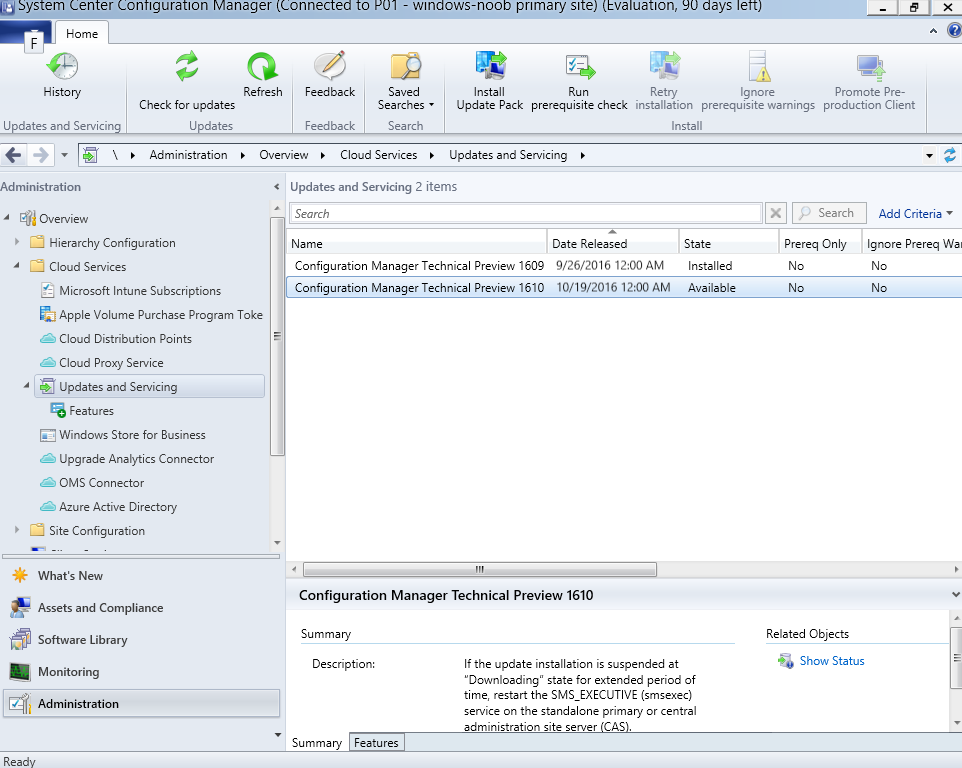
Task: Clear the search with the X button
Action: [775, 213]
